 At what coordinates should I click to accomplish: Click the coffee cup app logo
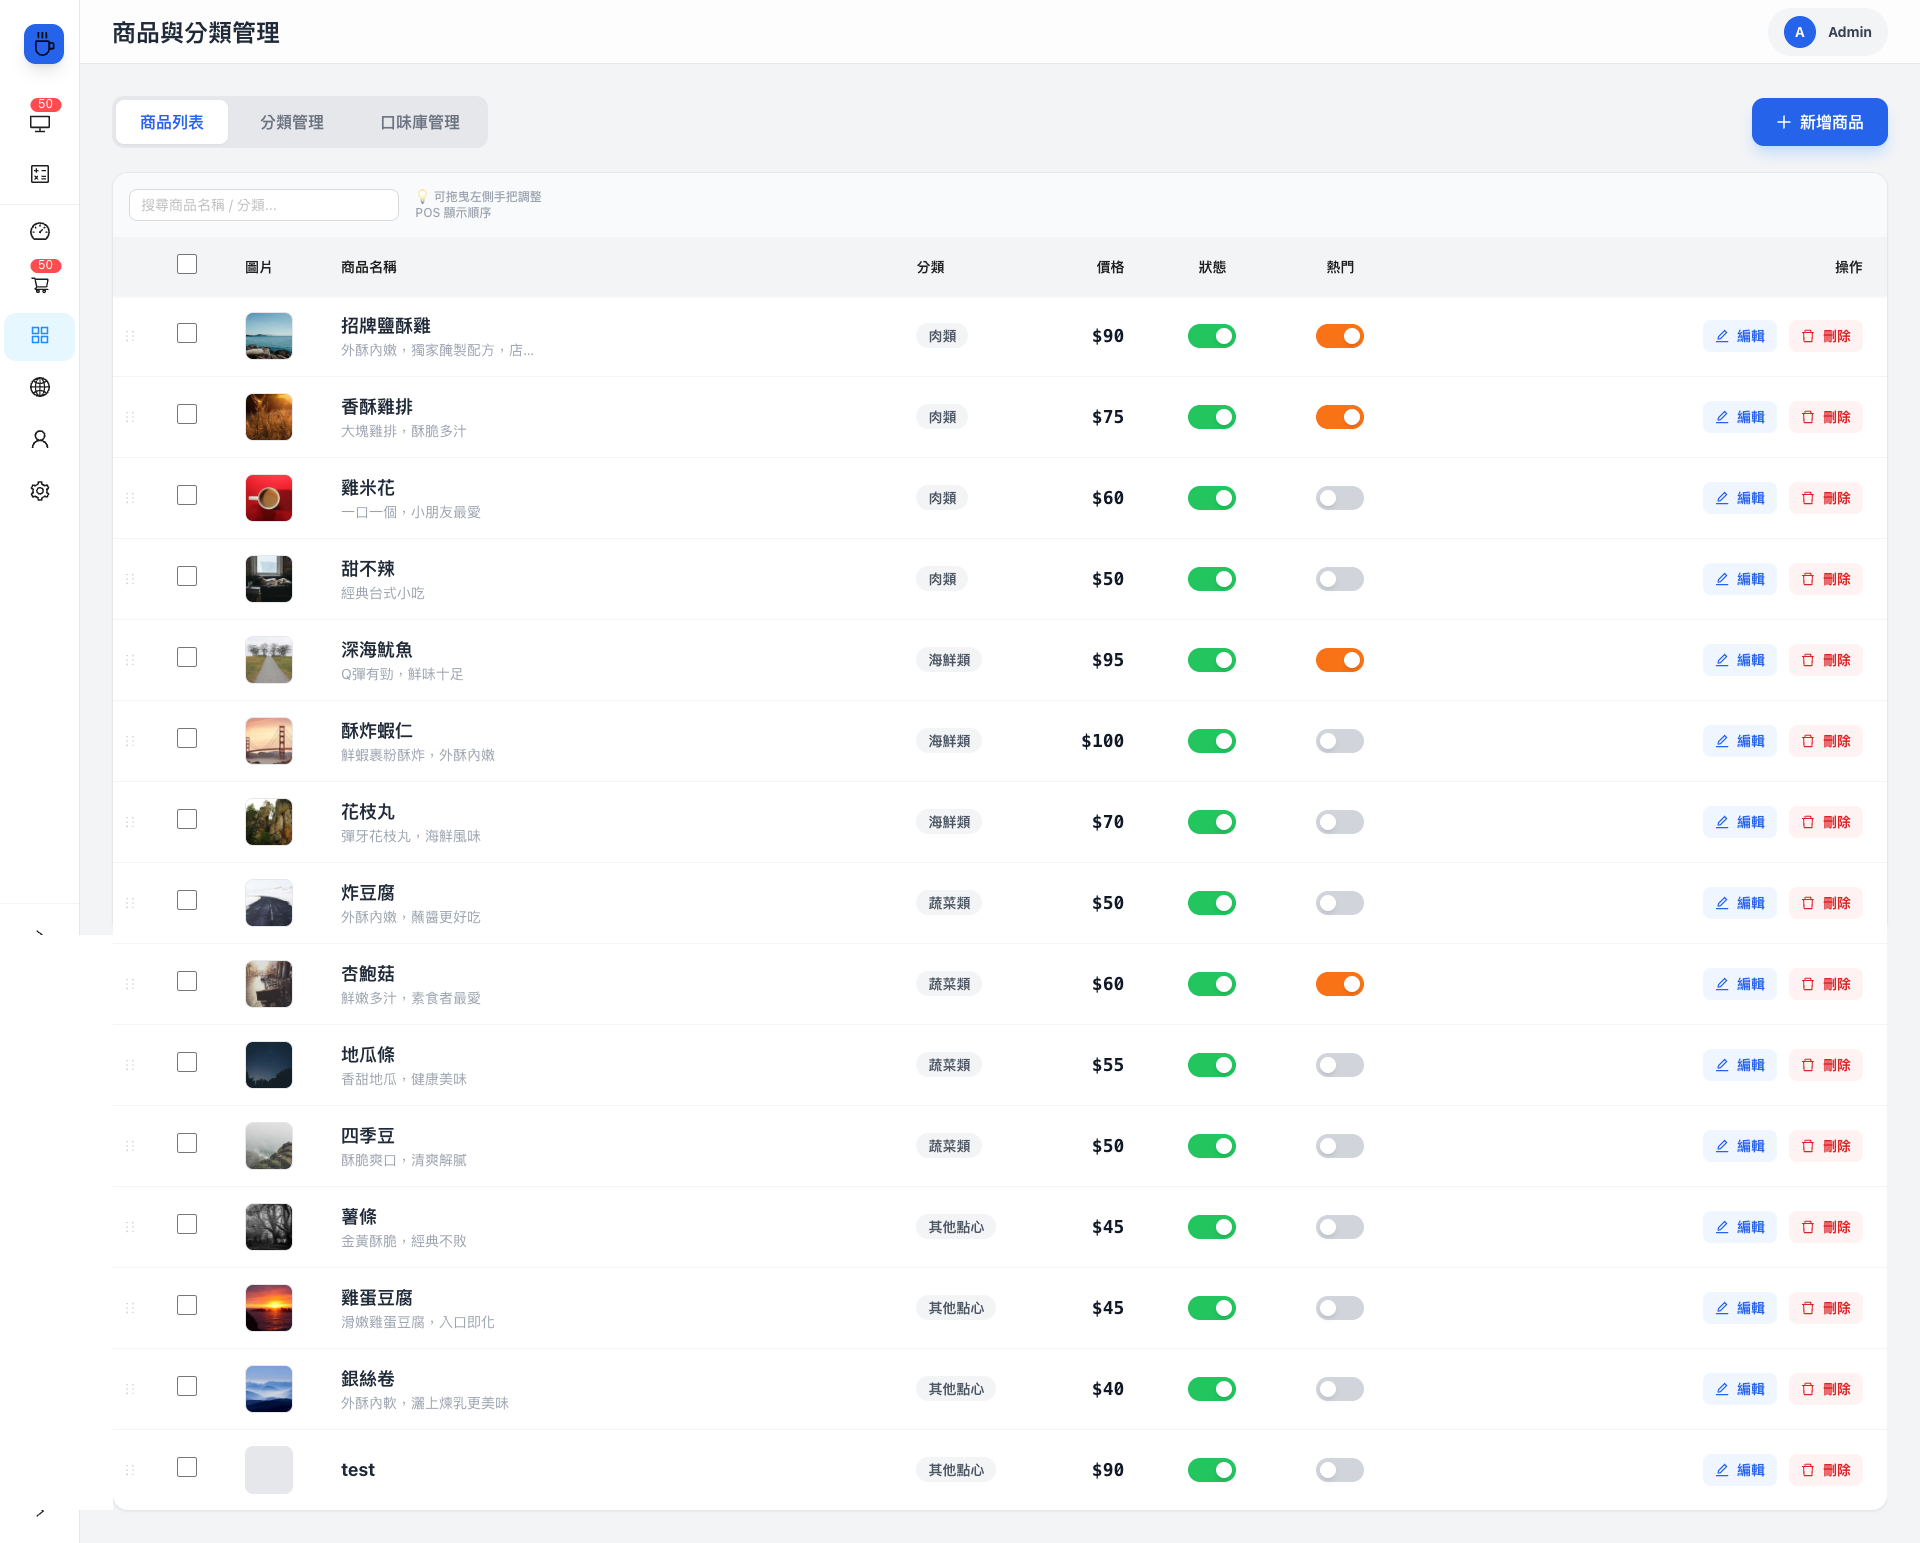coord(44,44)
